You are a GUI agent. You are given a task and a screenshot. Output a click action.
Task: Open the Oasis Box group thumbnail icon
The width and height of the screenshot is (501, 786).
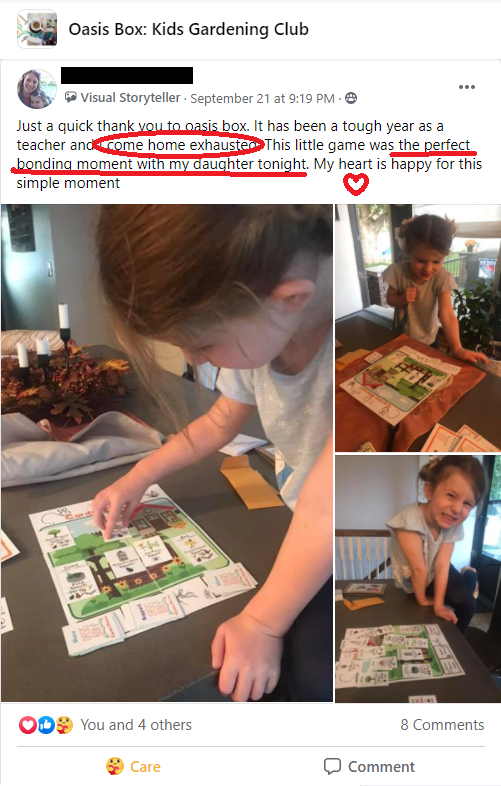pyautogui.click(x=37, y=29)
